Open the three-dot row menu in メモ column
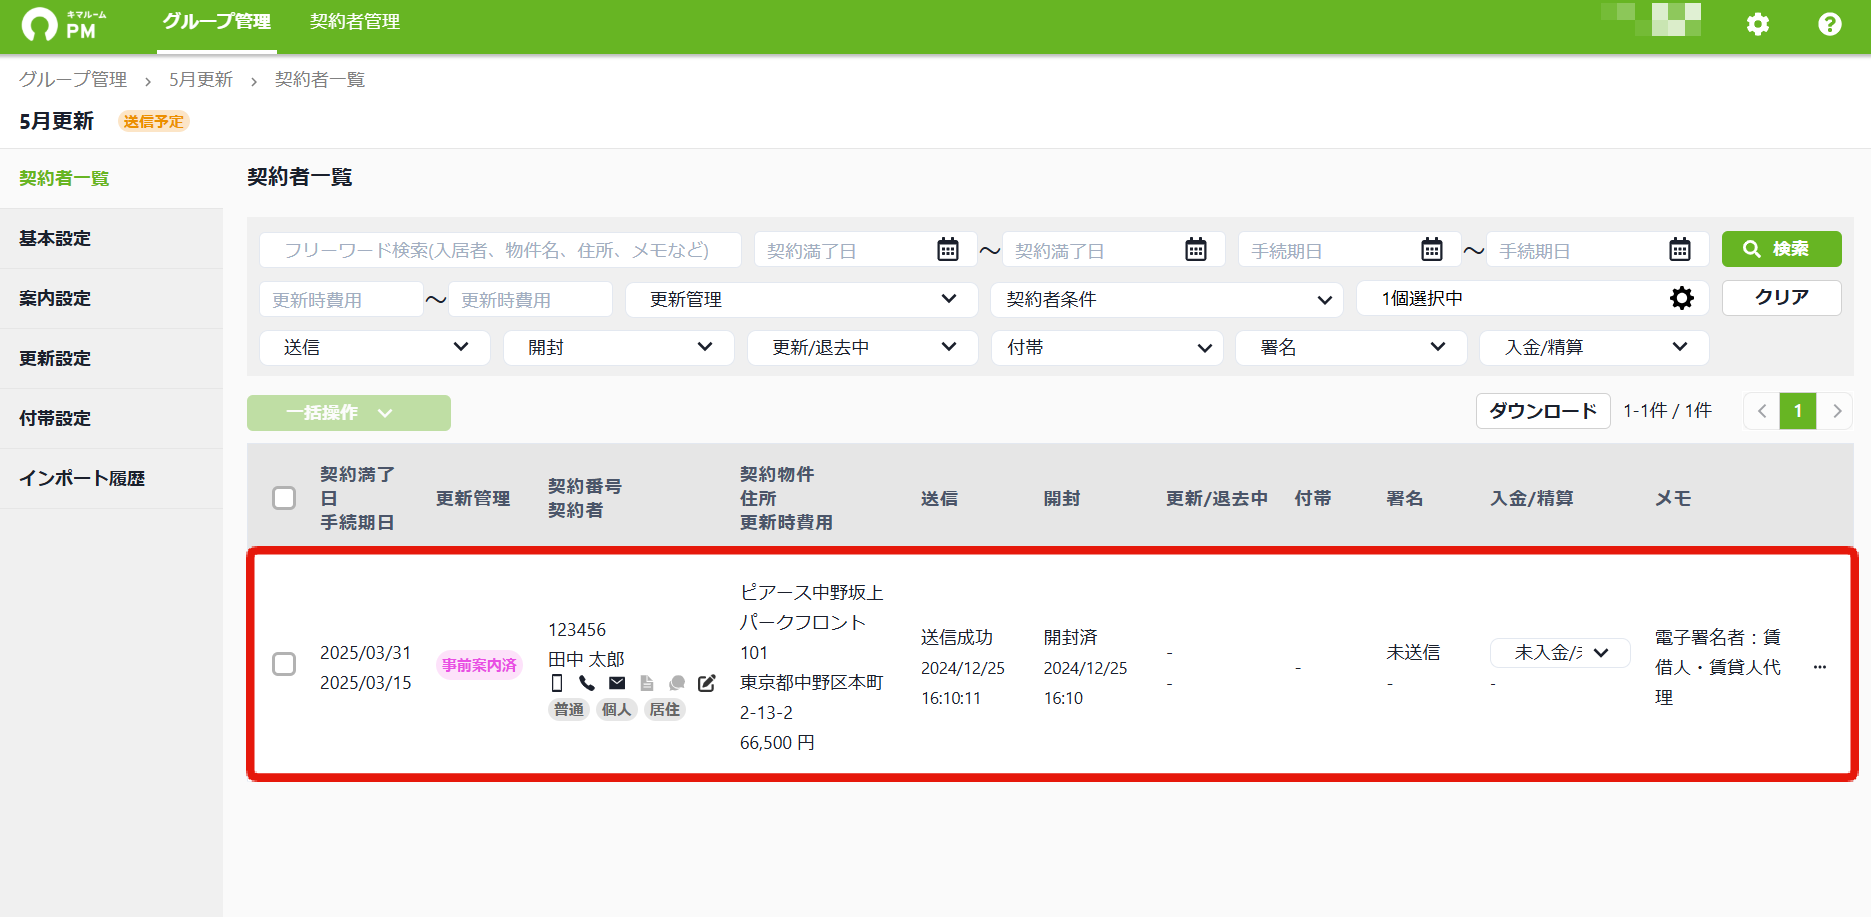 [1820, 667]
